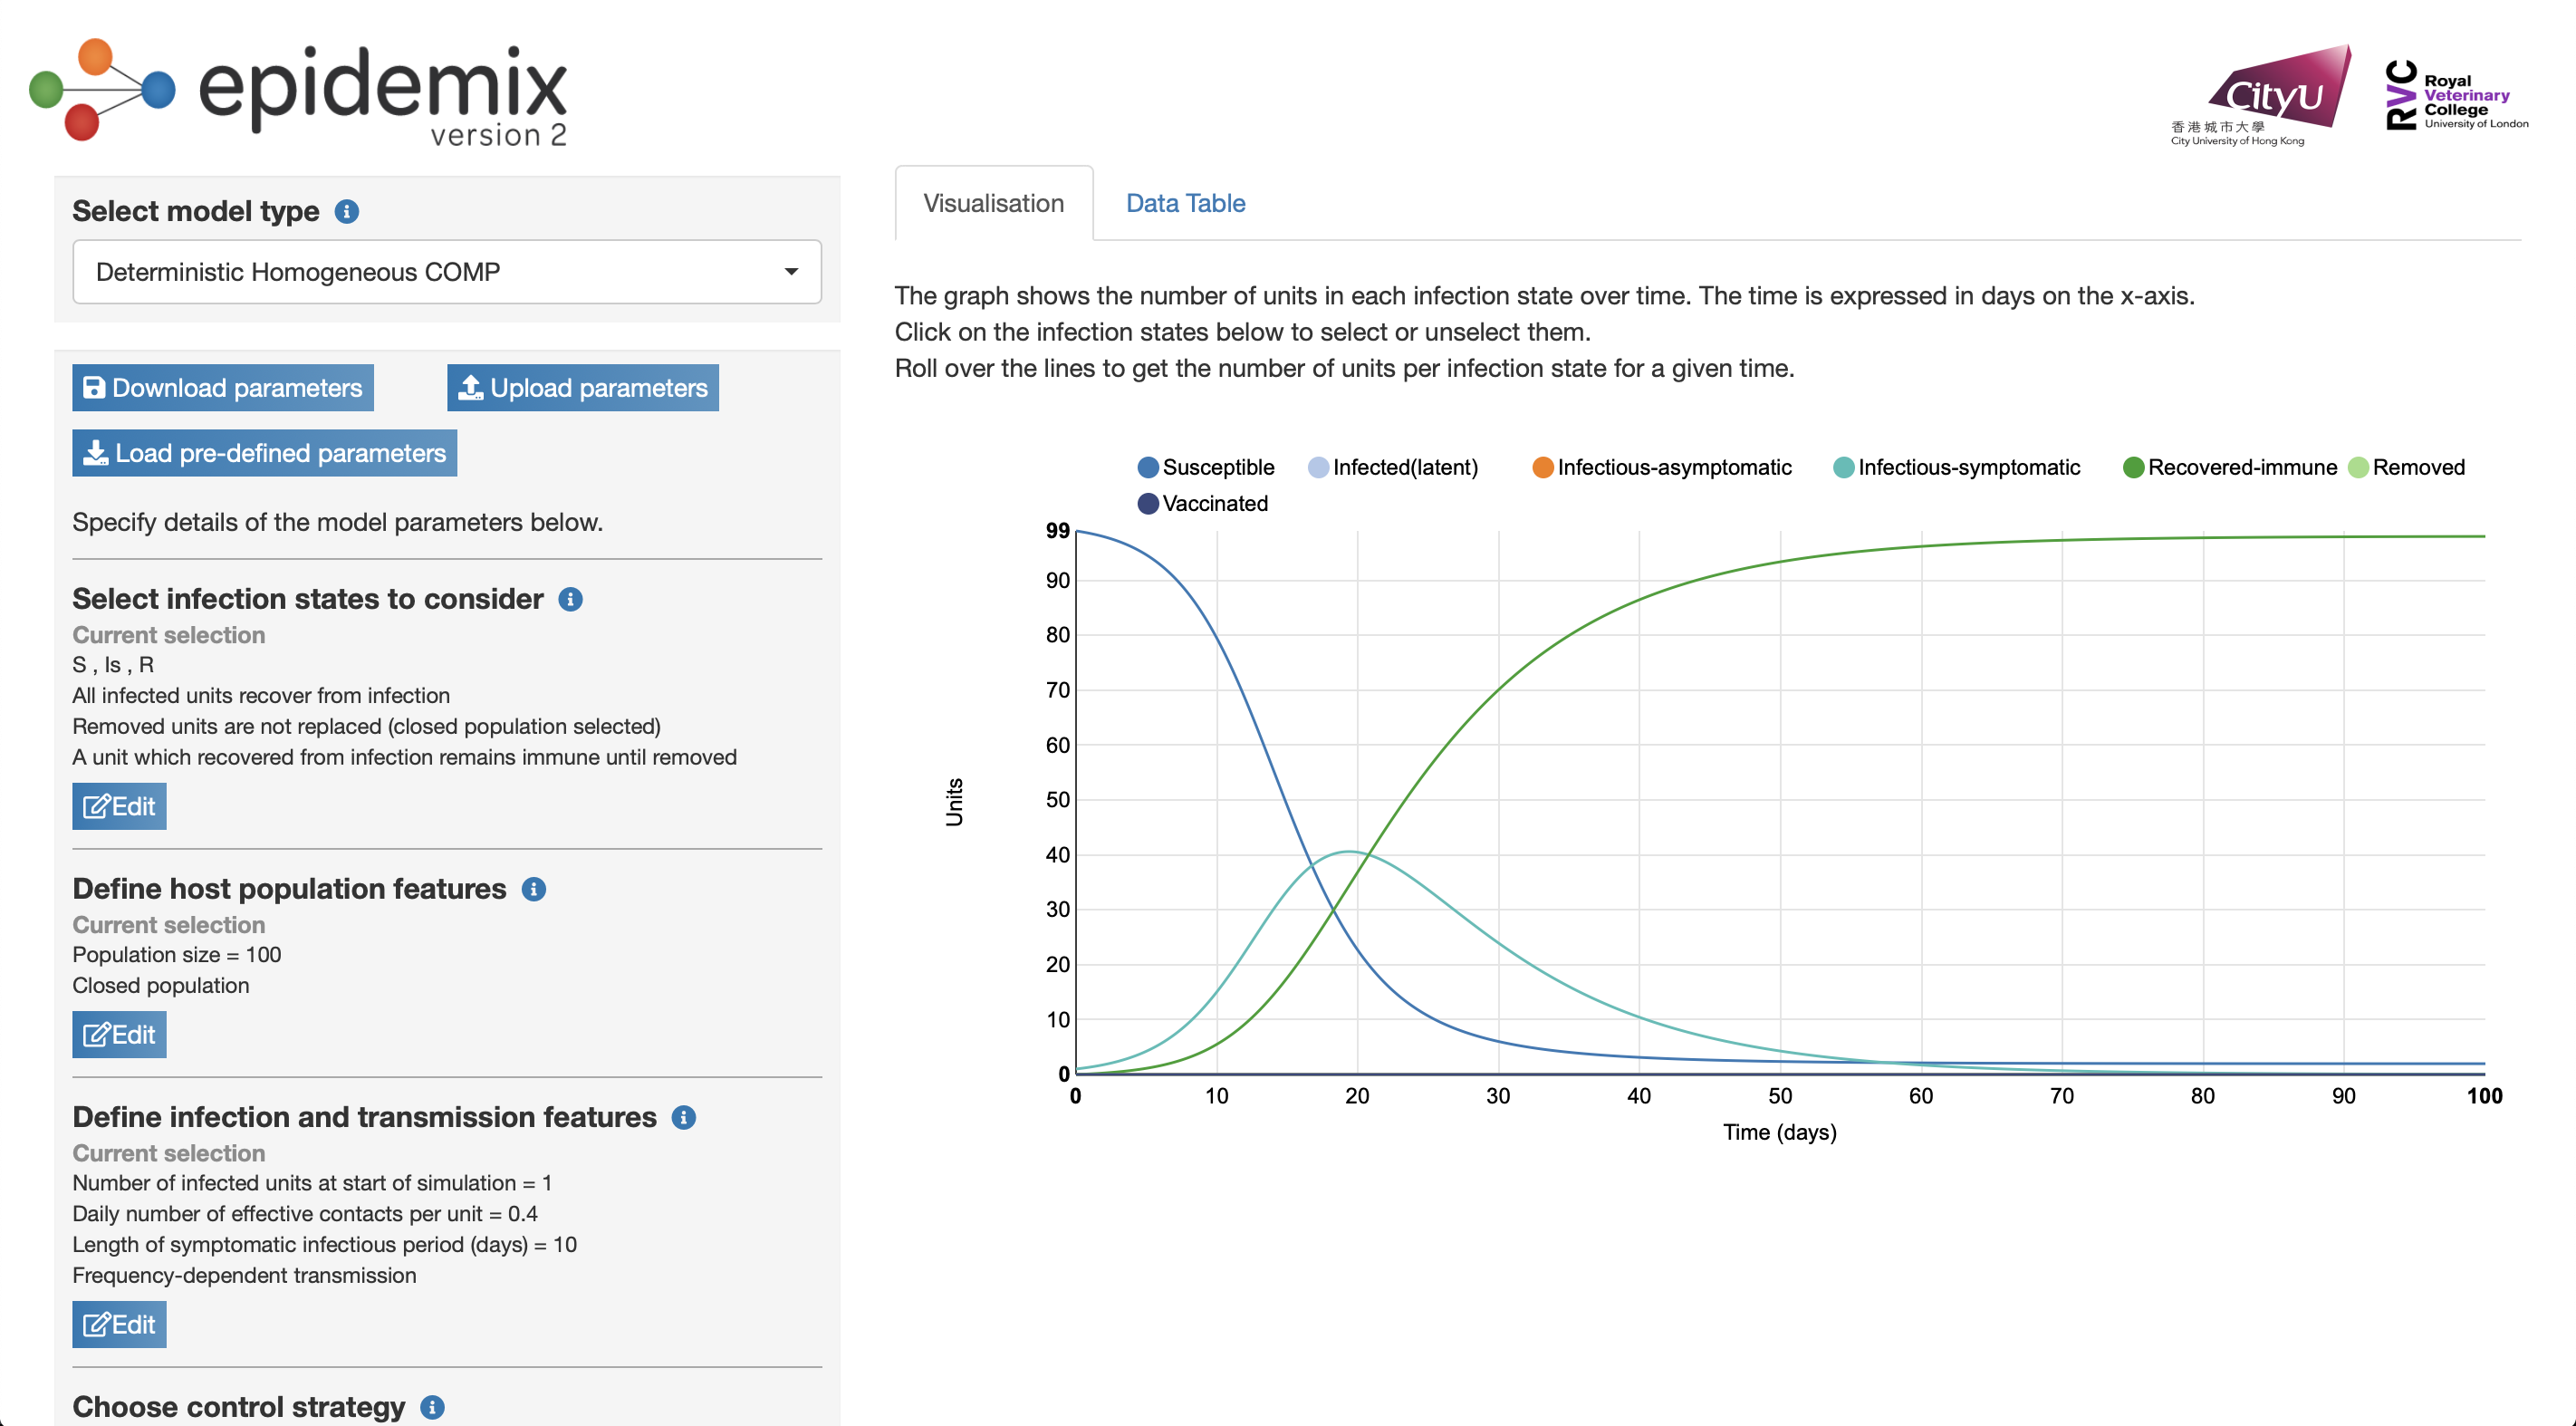Open the model type dropdown
This screenshot has height=1426, width=2576.
pyautogui.click(x=446, y=272)
